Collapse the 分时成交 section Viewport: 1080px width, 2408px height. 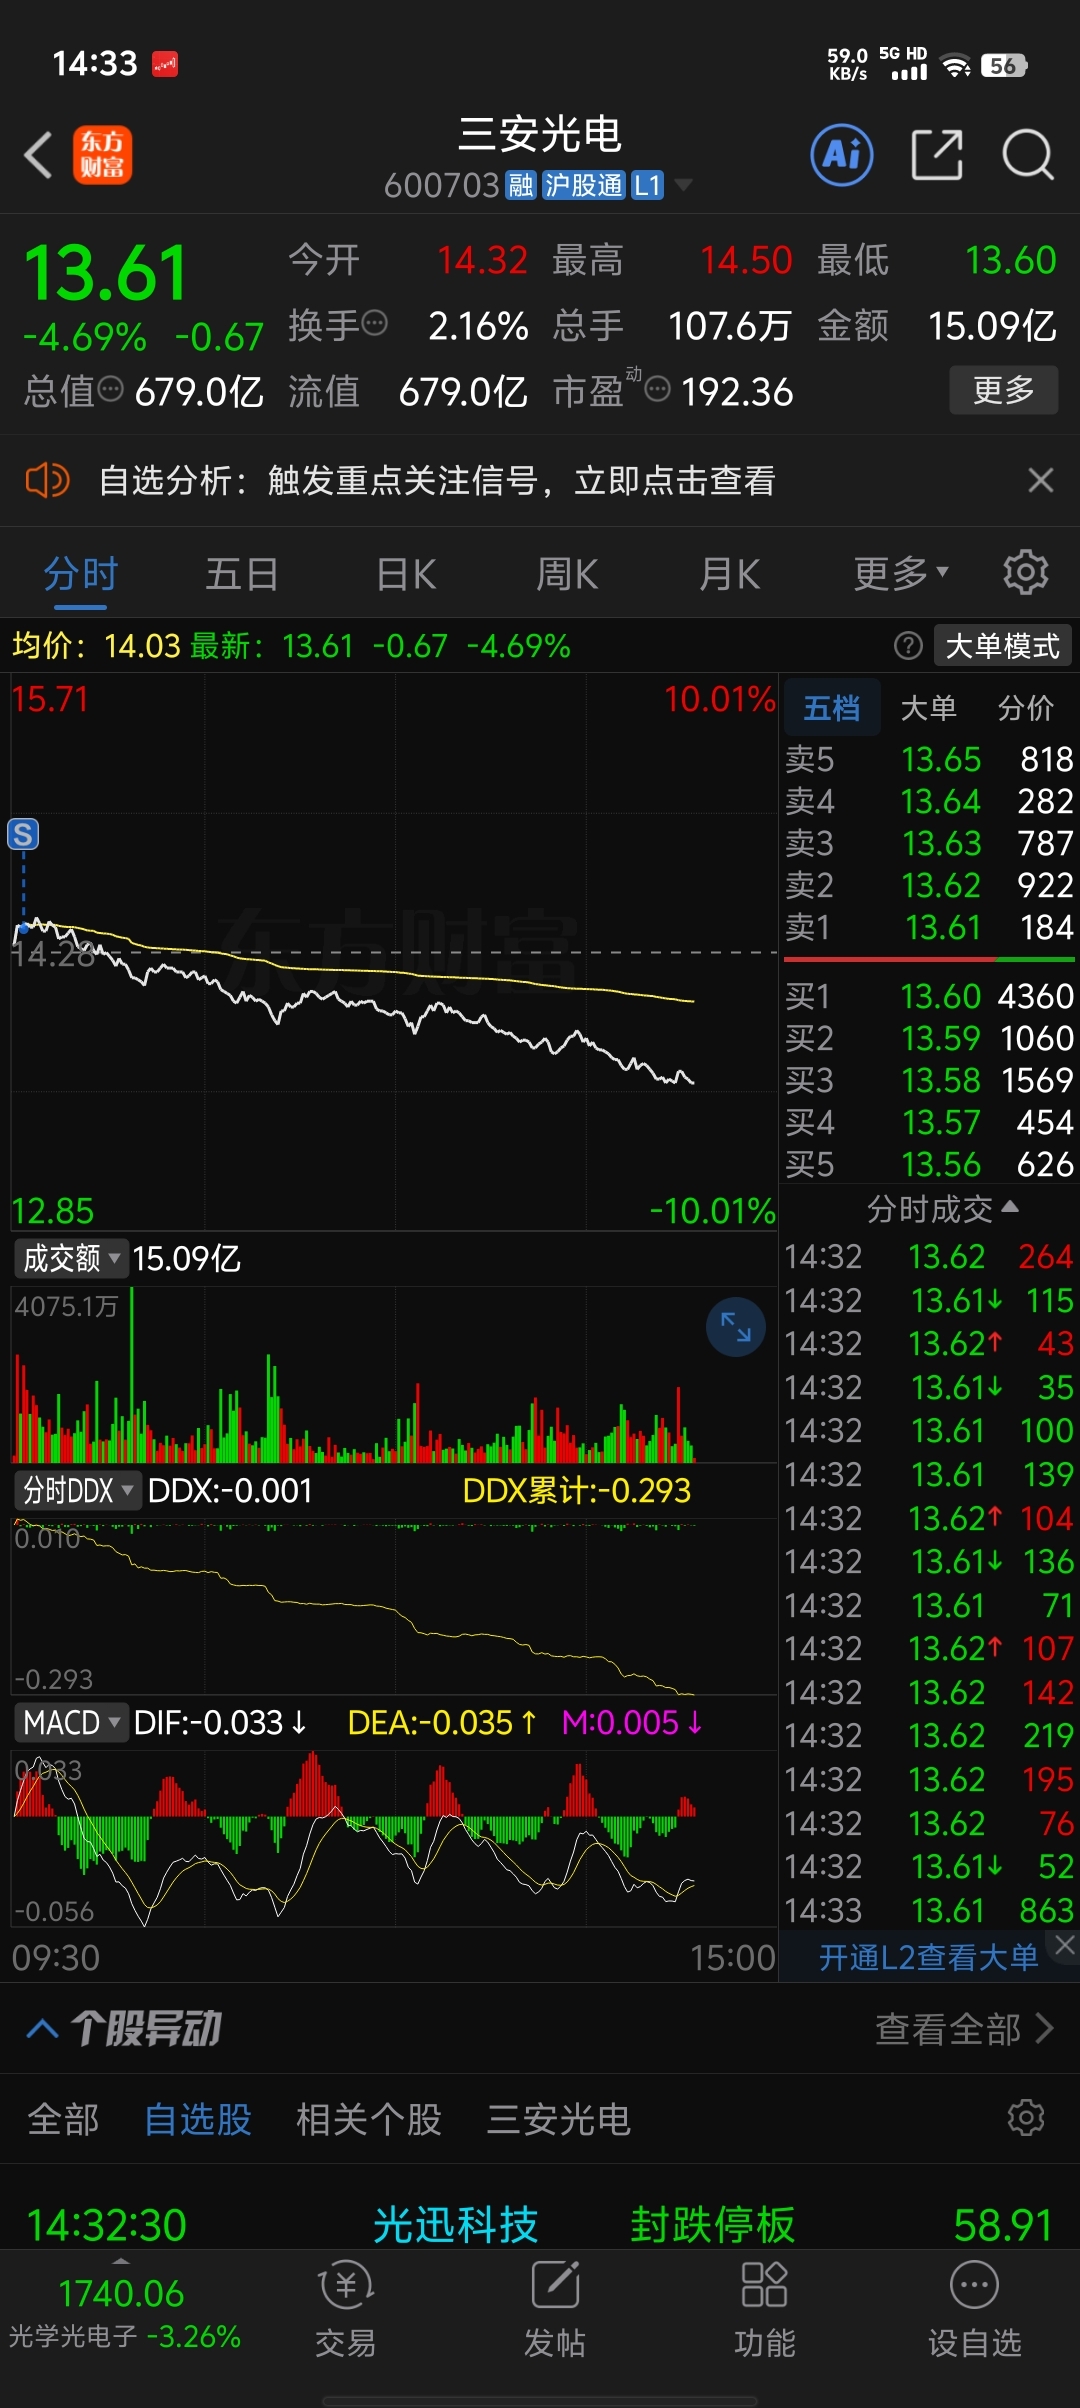[x=942, y=1210]
